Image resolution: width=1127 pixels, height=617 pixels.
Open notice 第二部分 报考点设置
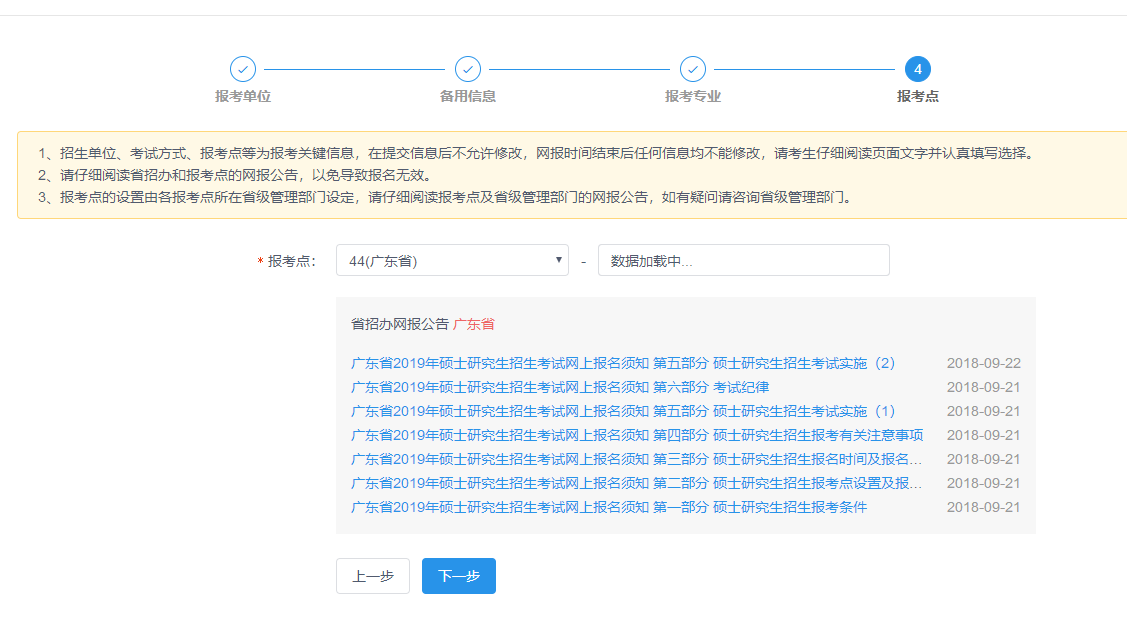click(636, 483)
